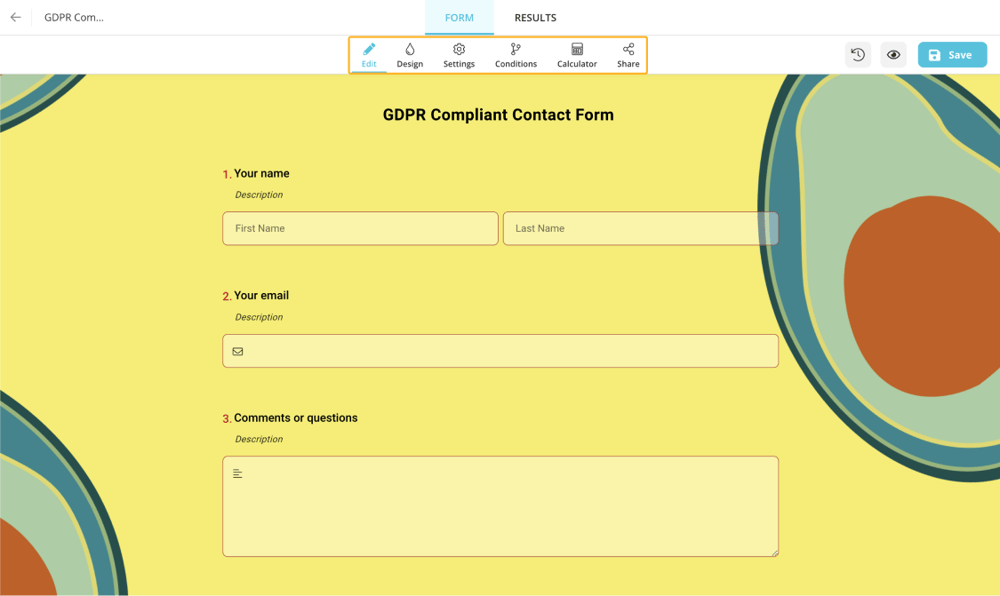Image resolution: width=1000 pixels, height=596 pixels.
Task: Open the Conditions editor
Action: 515,55
